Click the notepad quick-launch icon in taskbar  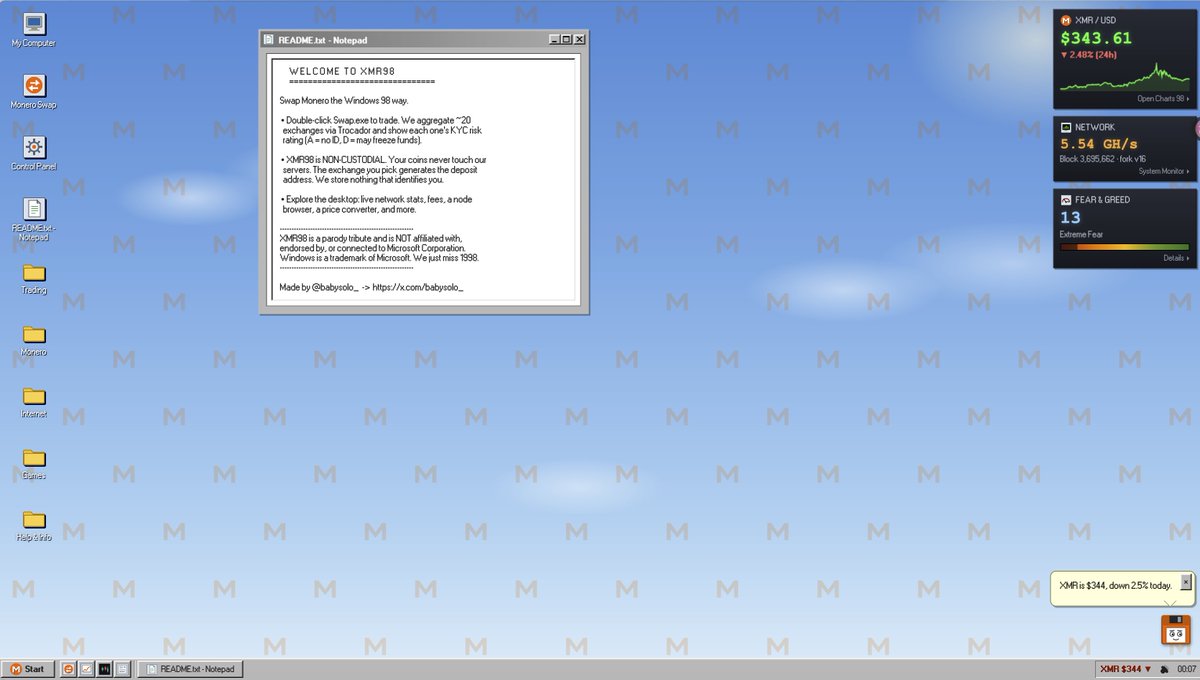pyautogui.click(x=122, y=669)
